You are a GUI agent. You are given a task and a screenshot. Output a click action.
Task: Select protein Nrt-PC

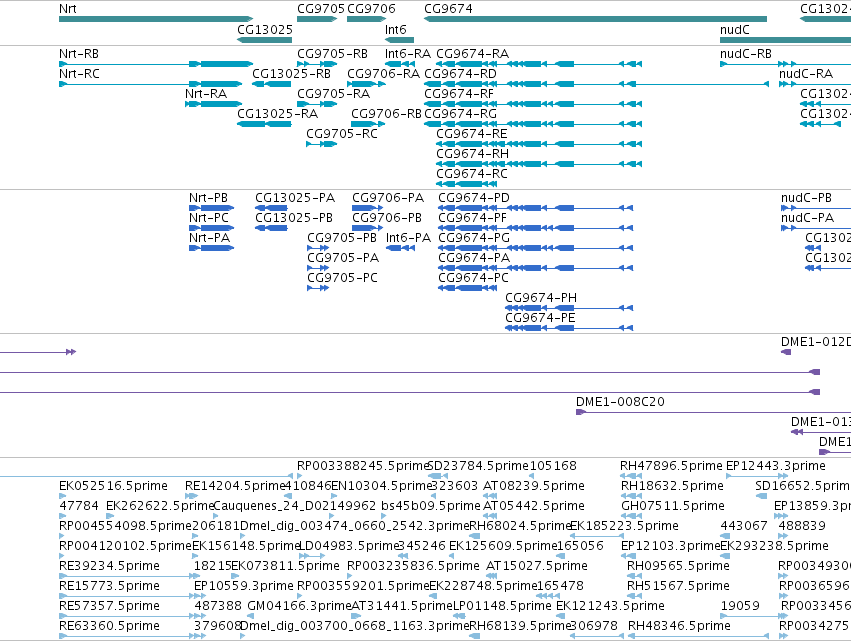coord(212,228)
